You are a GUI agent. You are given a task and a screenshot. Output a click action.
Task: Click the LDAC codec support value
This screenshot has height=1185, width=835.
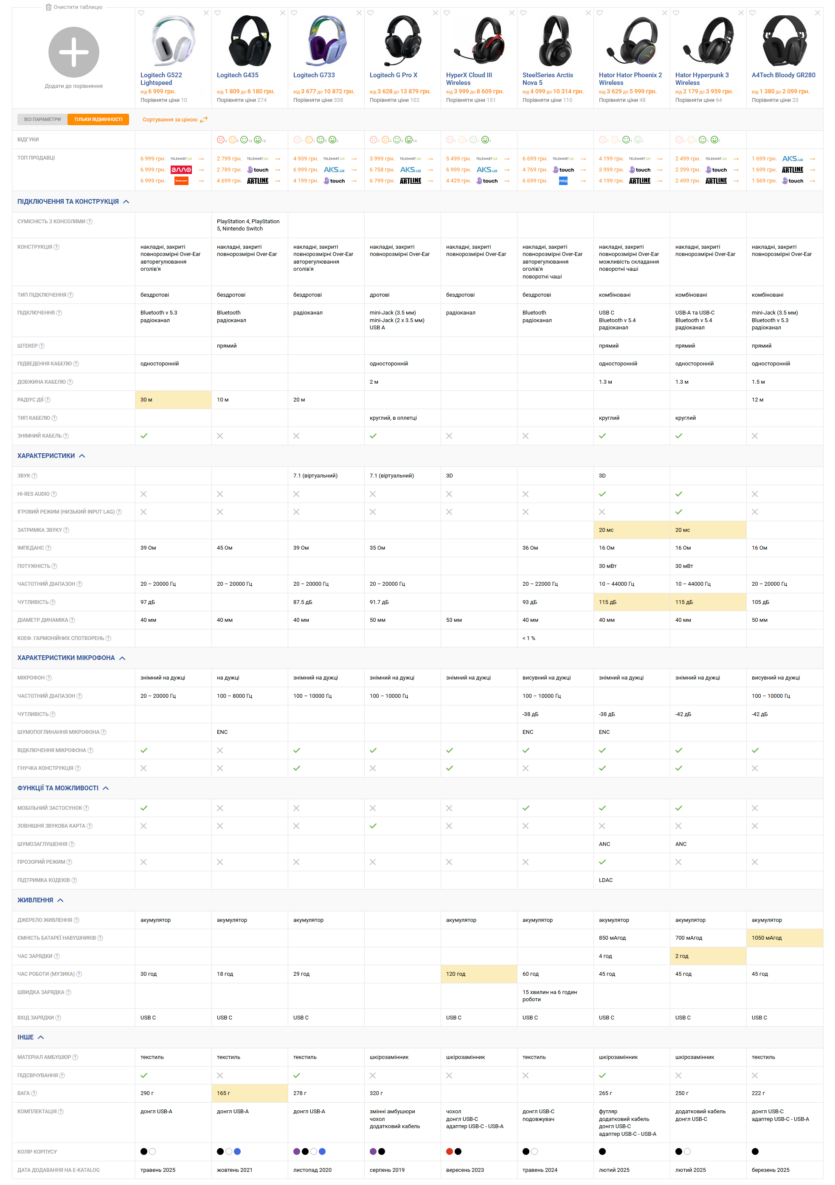[606, 880]
